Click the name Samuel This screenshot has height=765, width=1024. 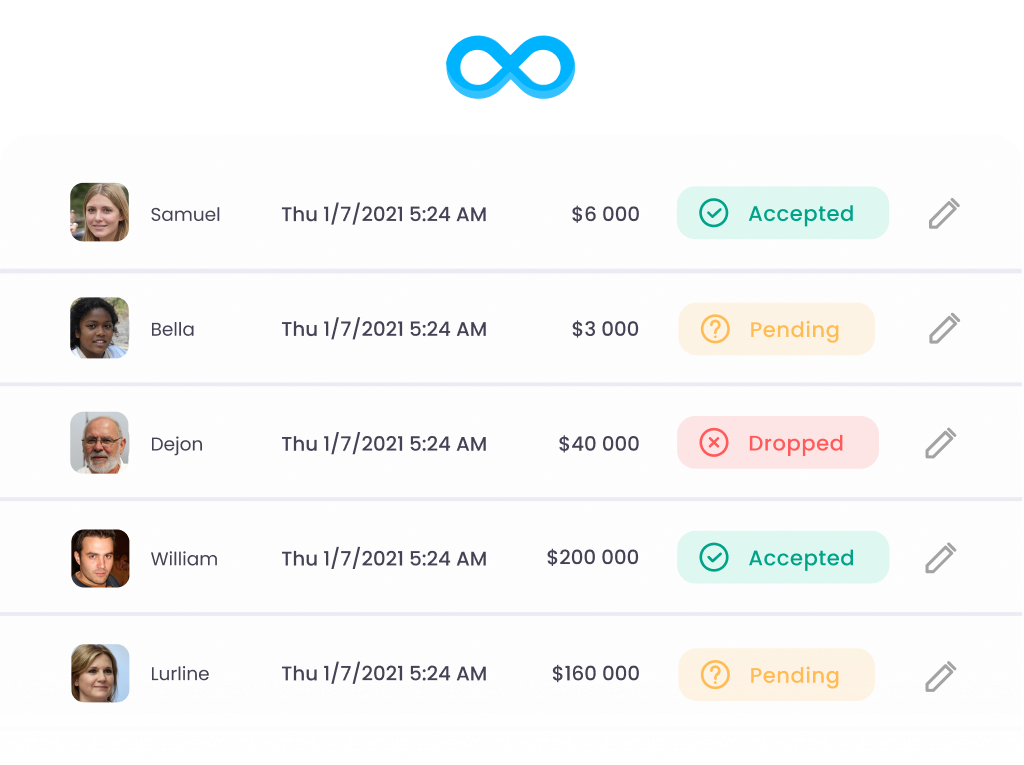pyautogui.click(x=185, y=215)
